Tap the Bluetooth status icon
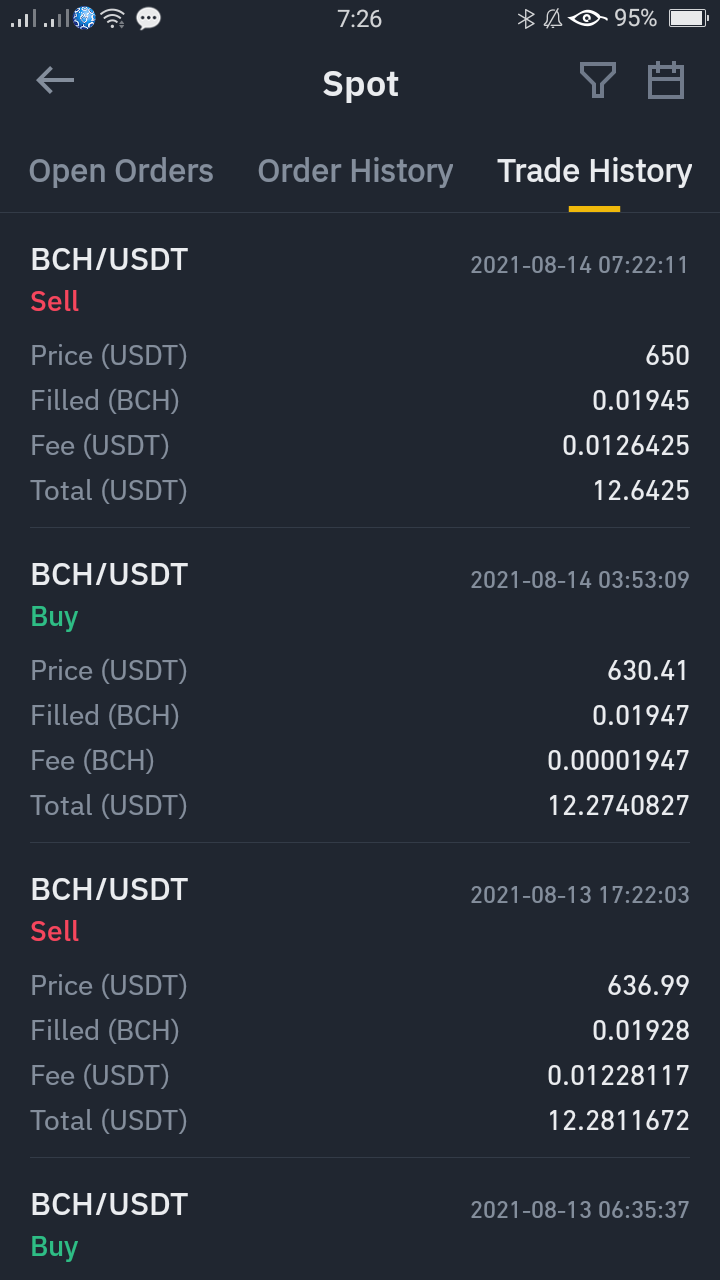 (x=526, y=18)
